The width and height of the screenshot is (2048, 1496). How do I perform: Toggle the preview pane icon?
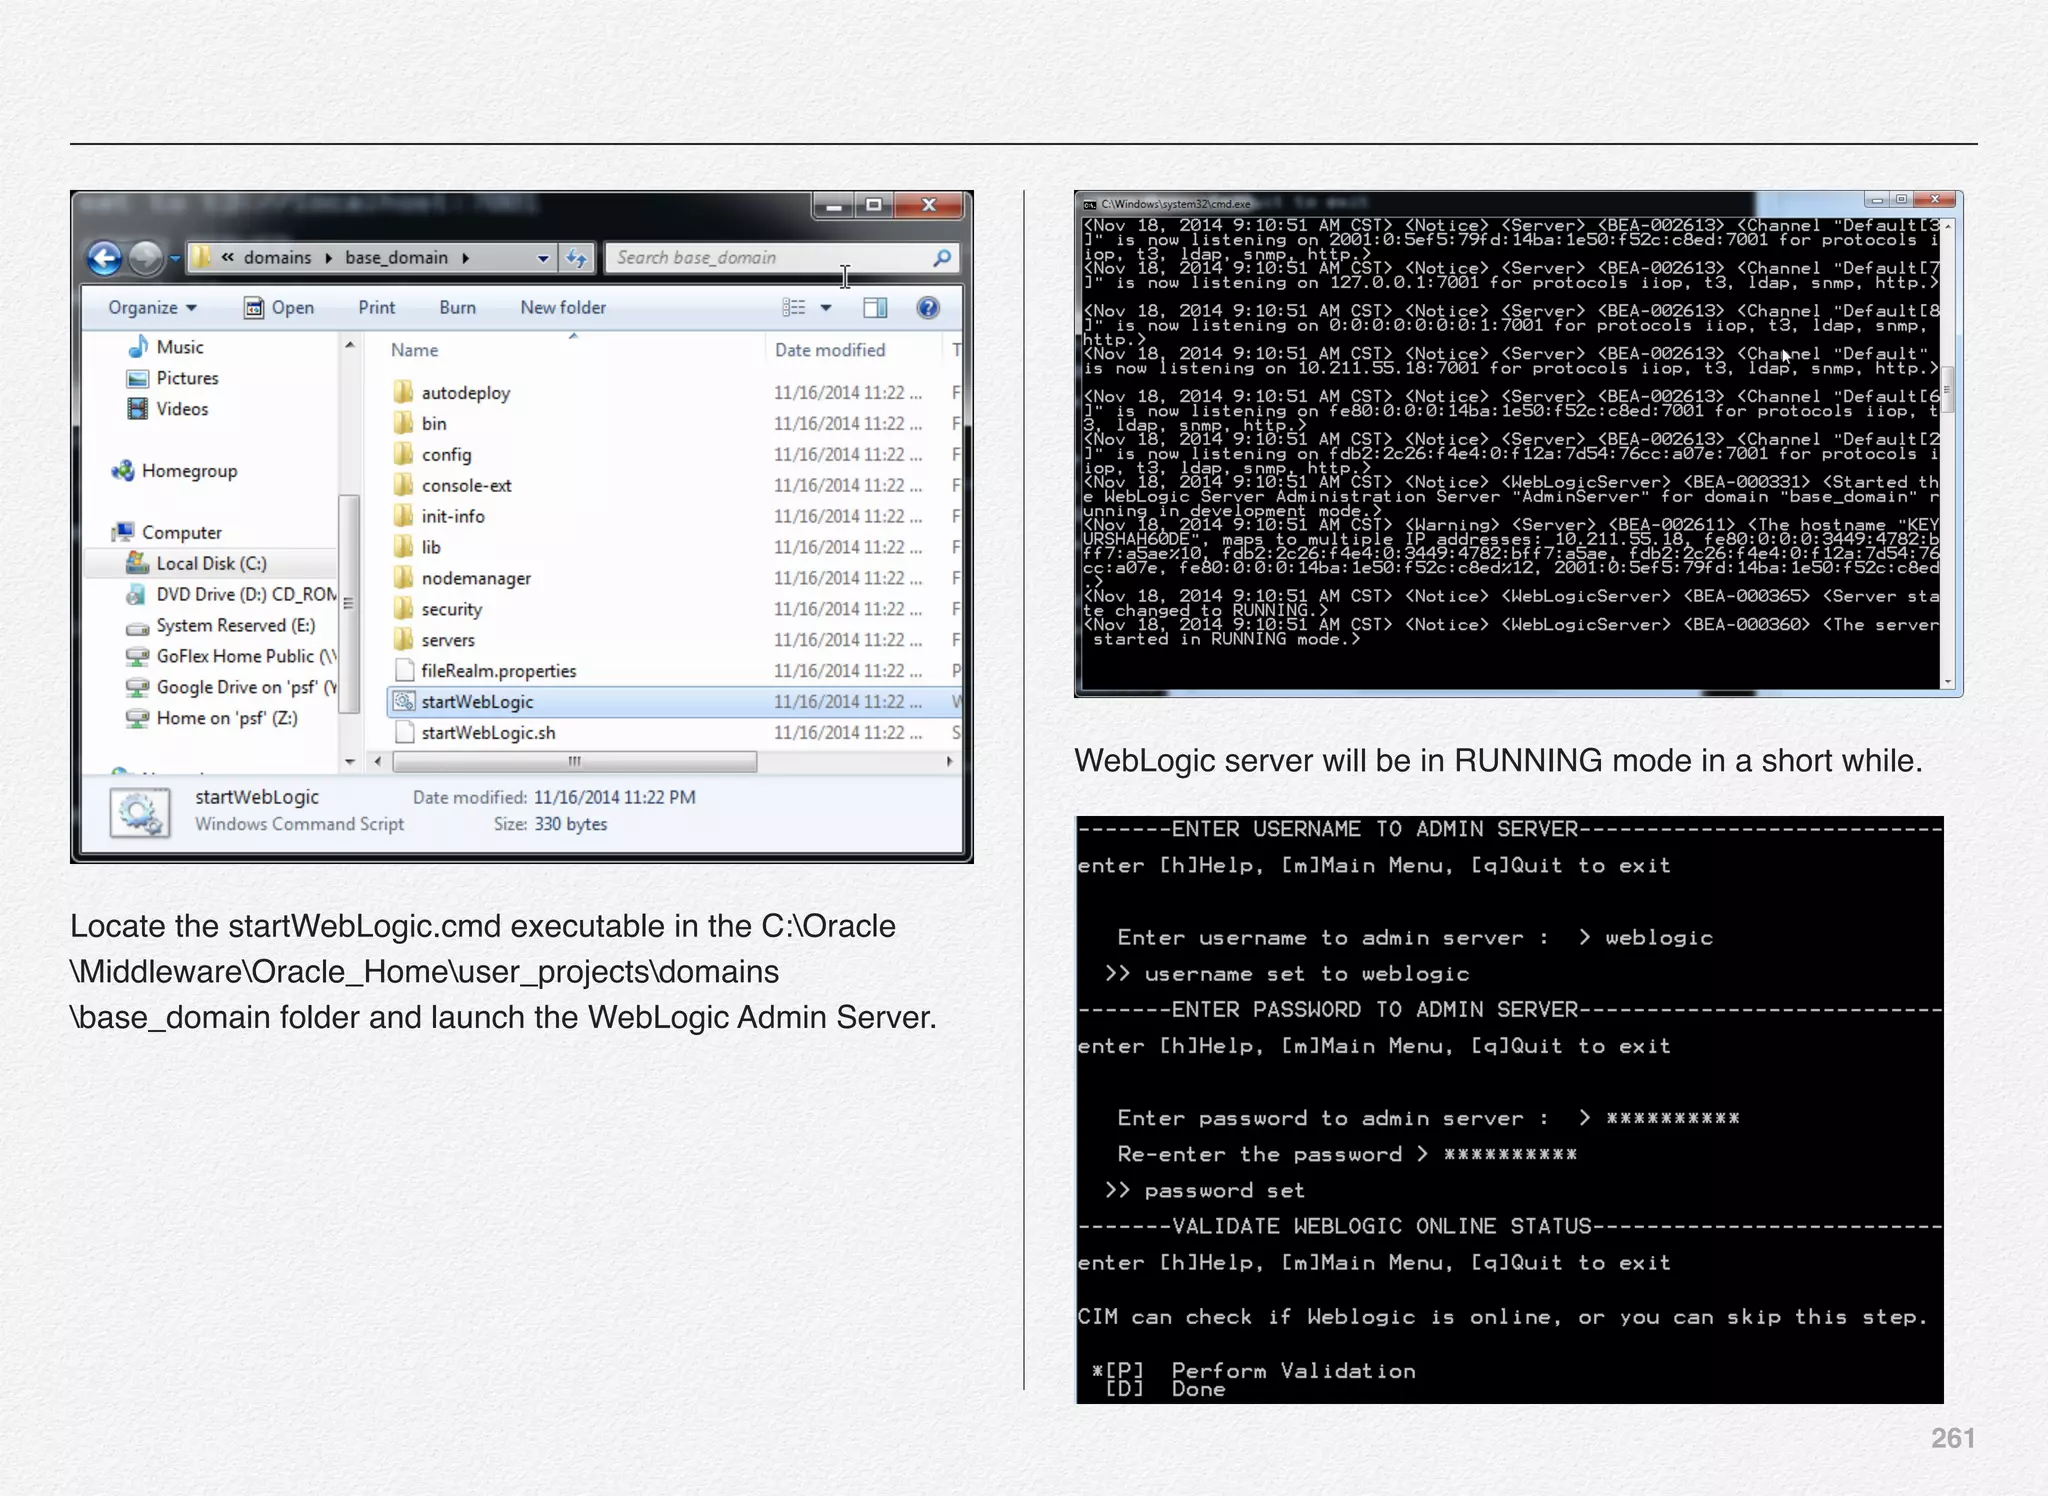[x=875, y=308]
